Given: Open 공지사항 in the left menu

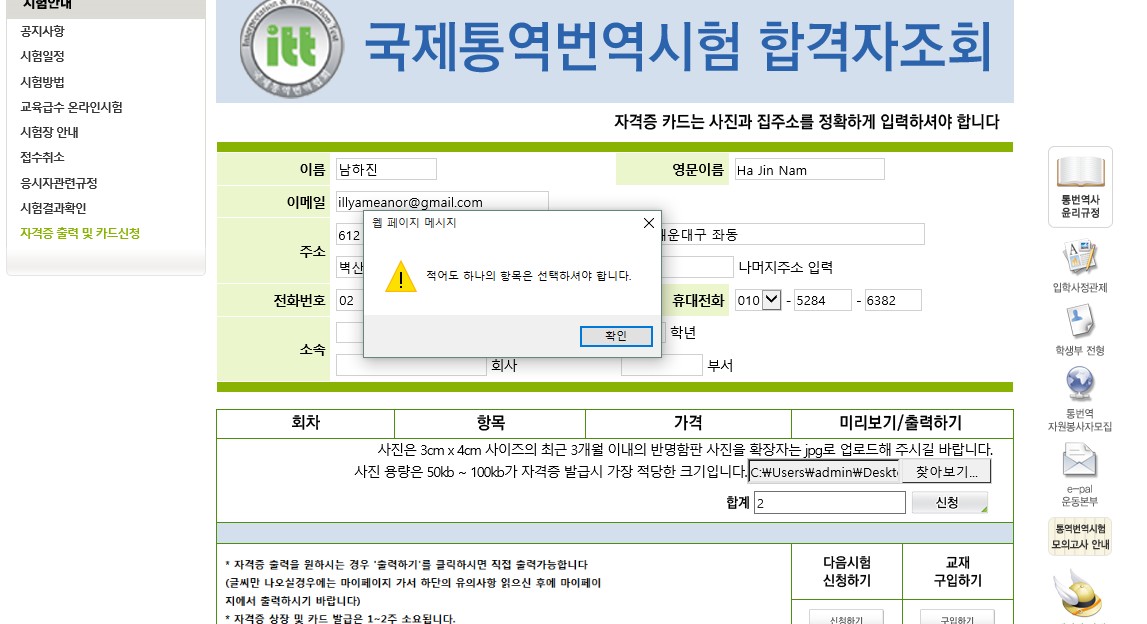Looking at the screenshot, I should pyautogui.click(x=42, y=31).
